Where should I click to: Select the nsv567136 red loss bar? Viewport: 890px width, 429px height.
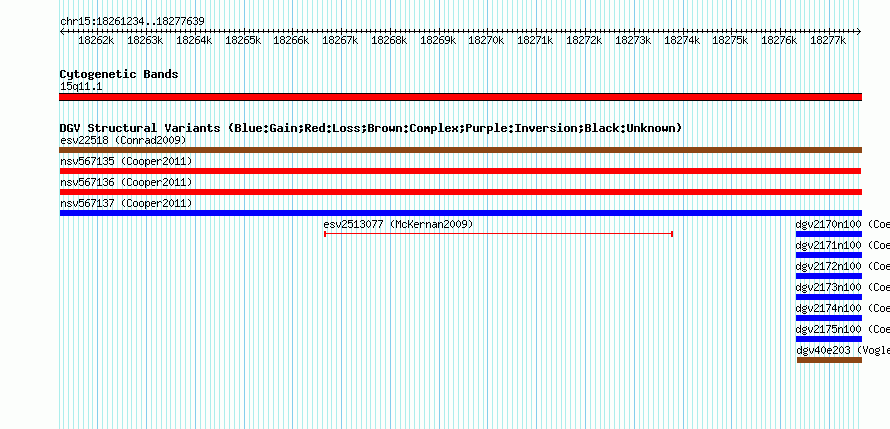point(460,192)
